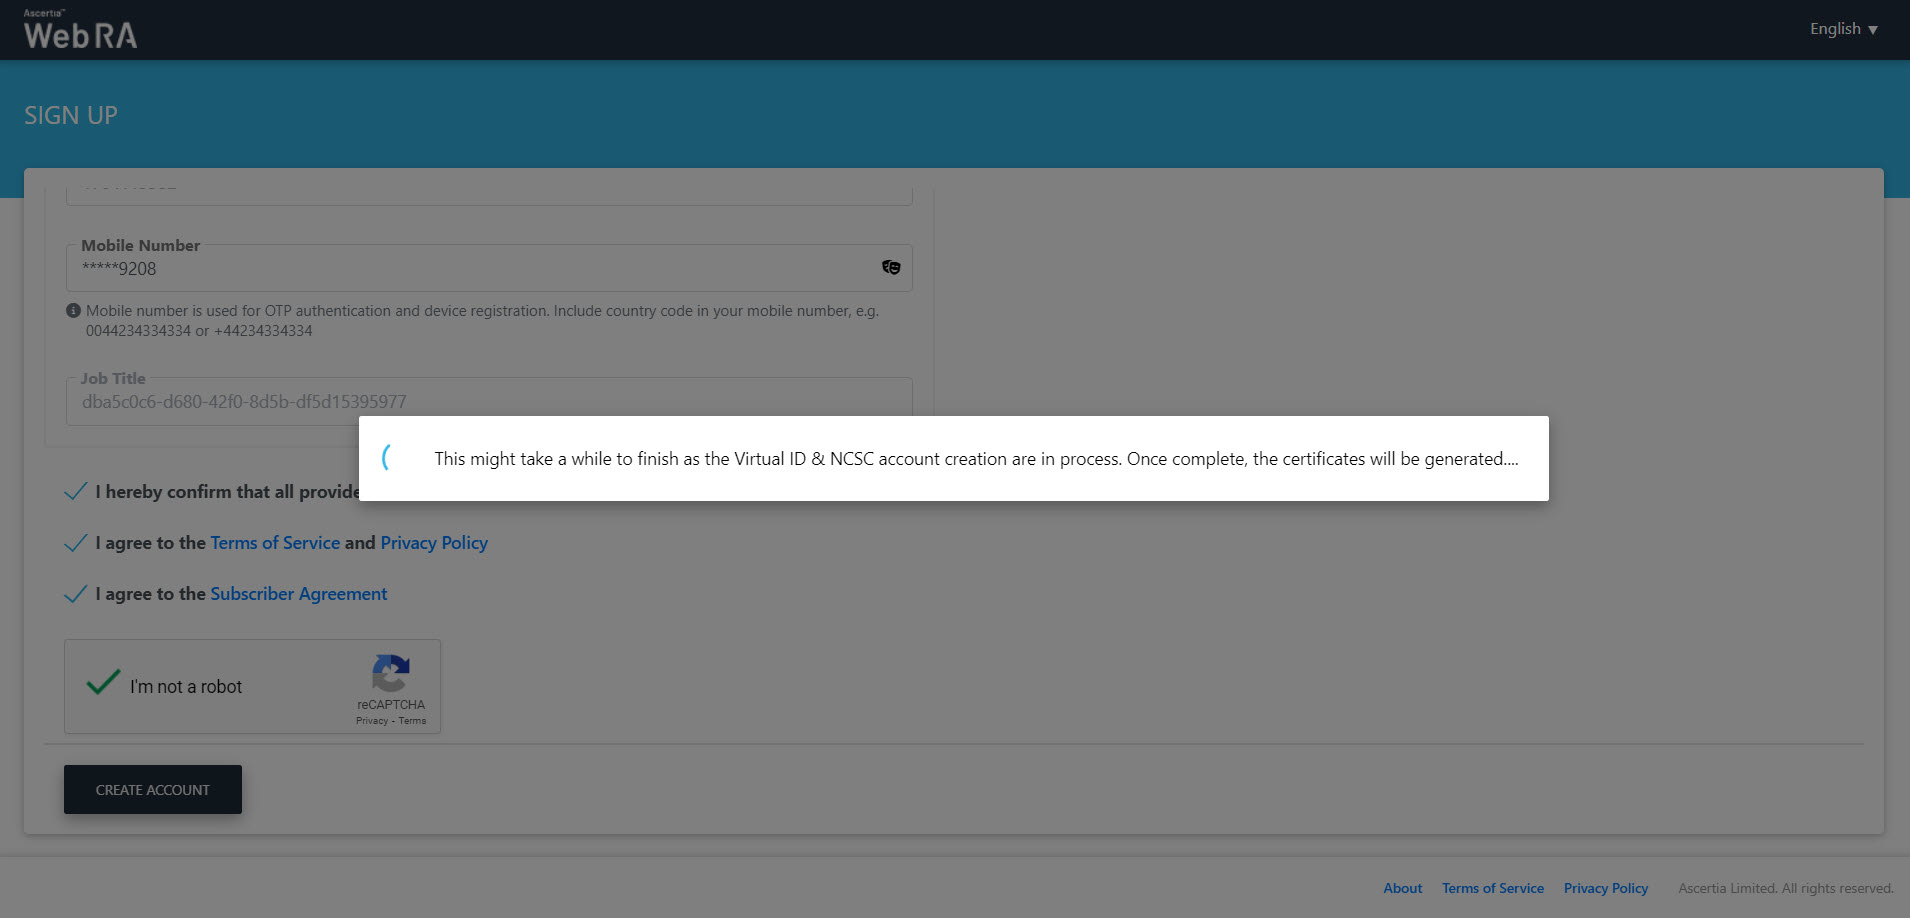Open the Privacy Policy link in agreement
The height and width of the screenshot is (918, 1910).
point(434,543)
